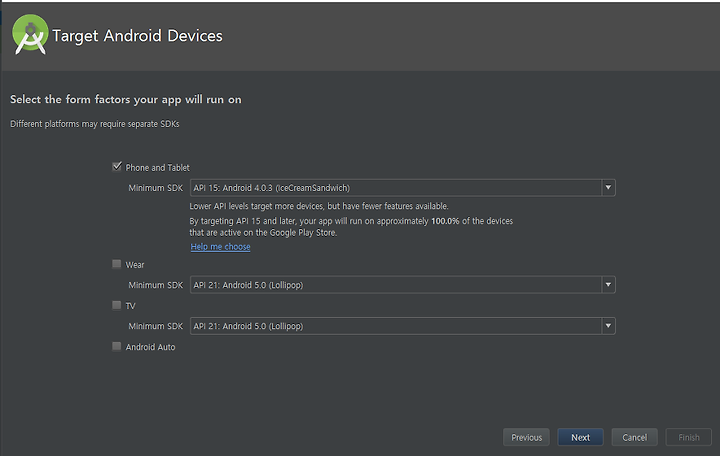Tick the Android Auto checkbox
The width and height of the screenshot is (720, 456).
(117, 346)
